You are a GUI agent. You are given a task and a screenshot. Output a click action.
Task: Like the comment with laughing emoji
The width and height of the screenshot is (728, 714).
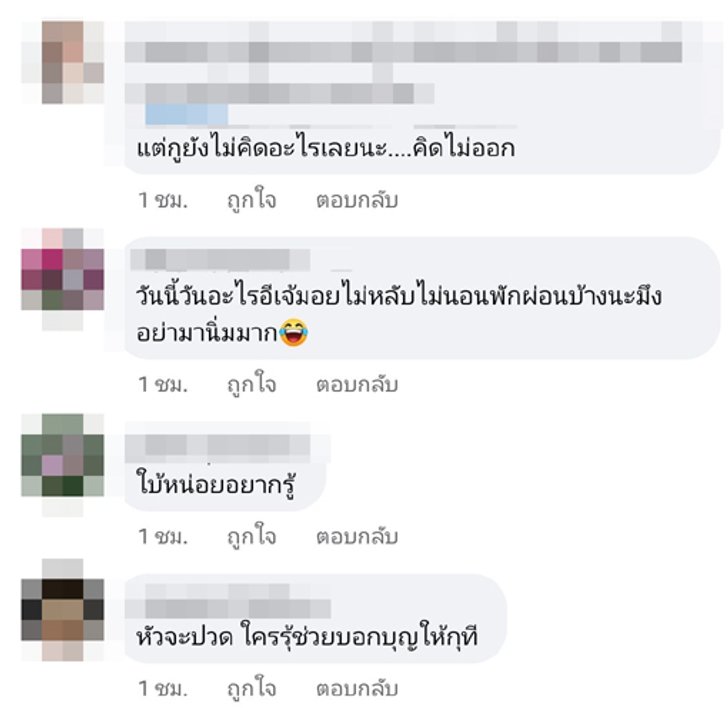click(x=252, y=384)
